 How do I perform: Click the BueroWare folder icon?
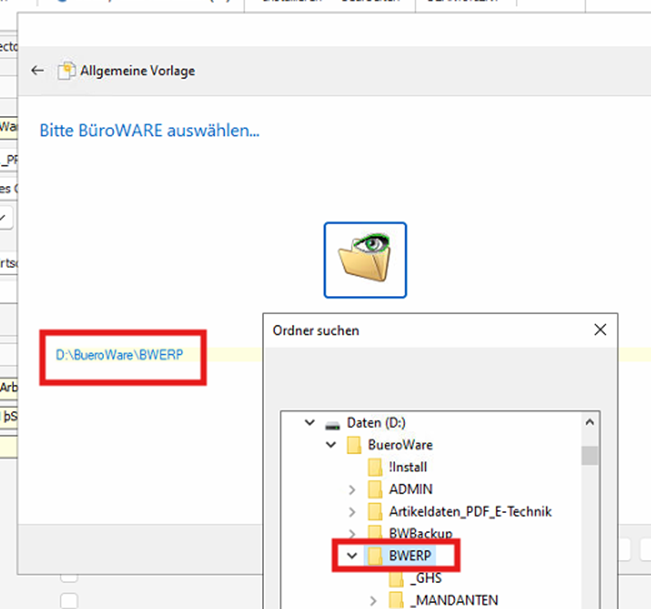(x=354, y=445)
